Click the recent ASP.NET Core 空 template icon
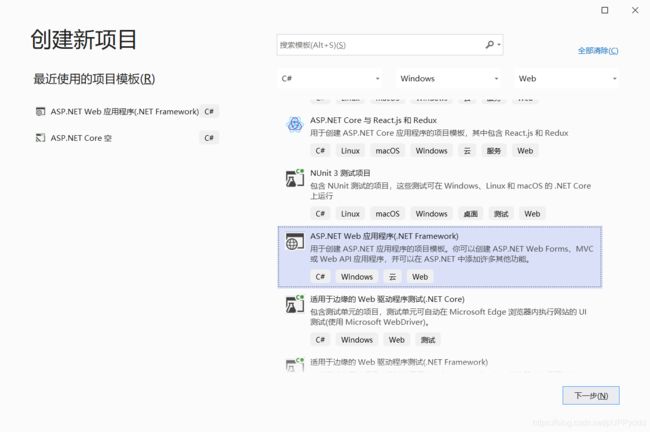This screenshot has width=650, height=432. pyautogui.click(x=40, y=138)
